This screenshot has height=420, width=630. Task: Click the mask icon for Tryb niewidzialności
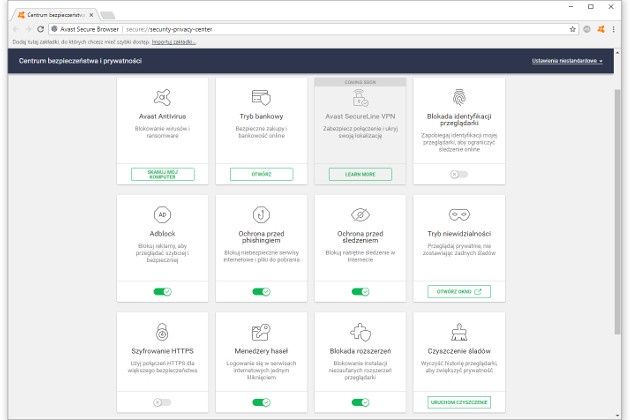tap(459, 215)
